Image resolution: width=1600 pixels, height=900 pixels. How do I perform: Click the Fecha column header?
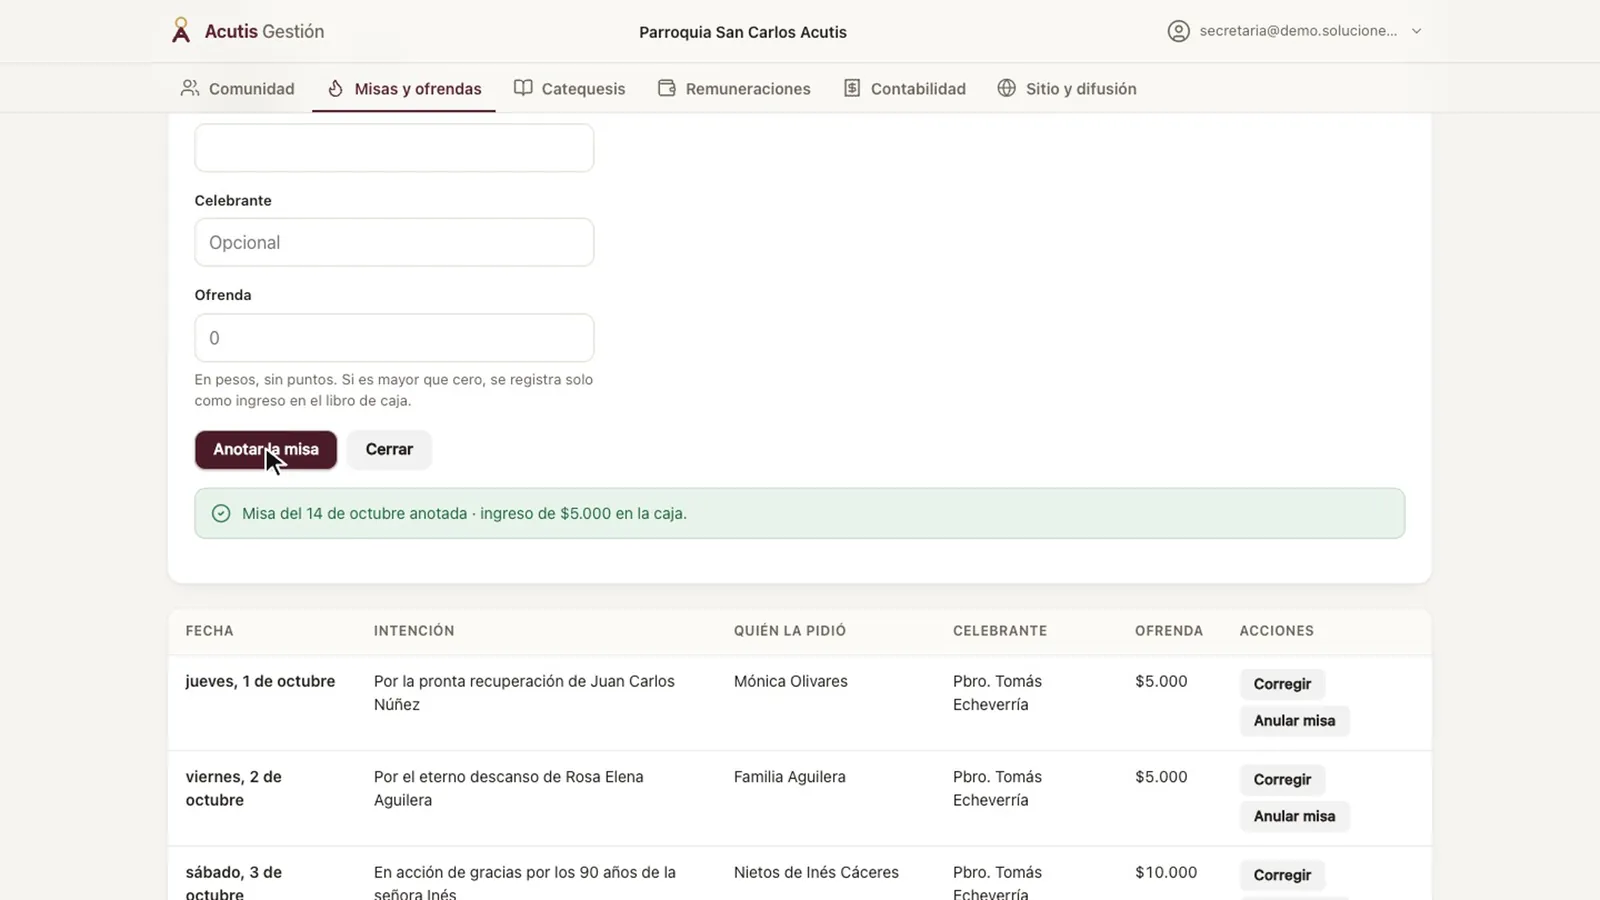point(209,631)
